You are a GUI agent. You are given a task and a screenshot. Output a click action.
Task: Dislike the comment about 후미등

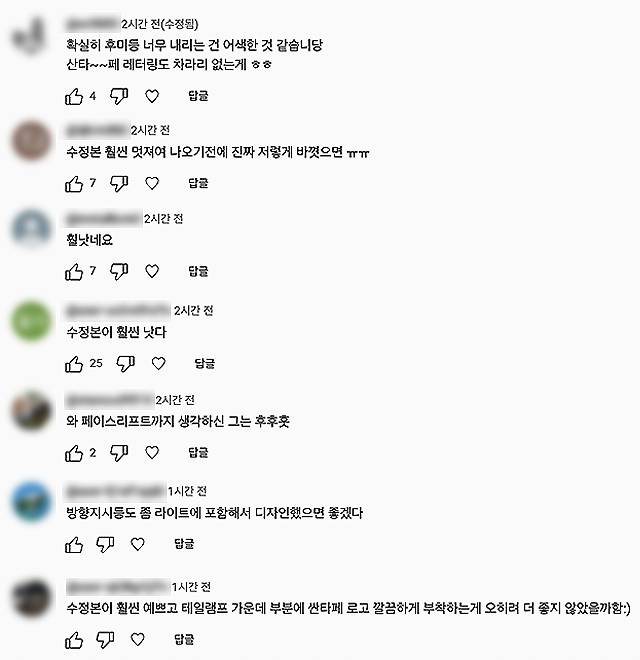point(119,96)
